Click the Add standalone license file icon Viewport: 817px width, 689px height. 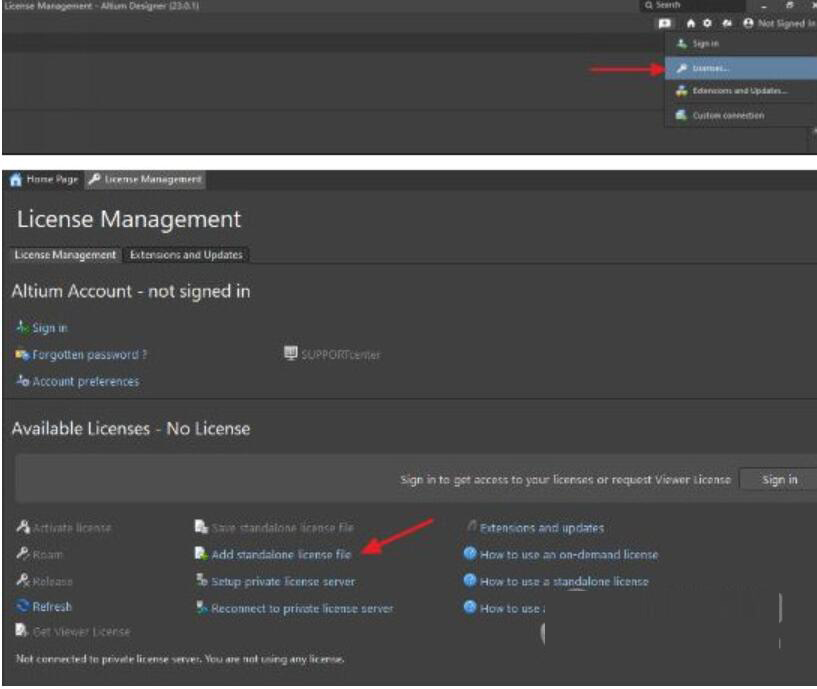click(201, 553)
